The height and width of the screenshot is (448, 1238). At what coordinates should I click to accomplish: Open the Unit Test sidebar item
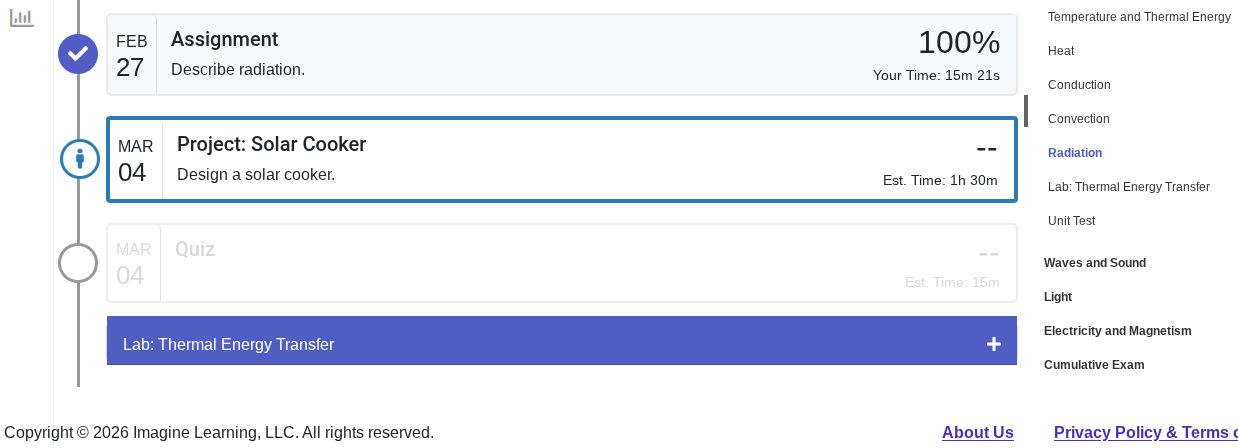tap(1071, 221)
